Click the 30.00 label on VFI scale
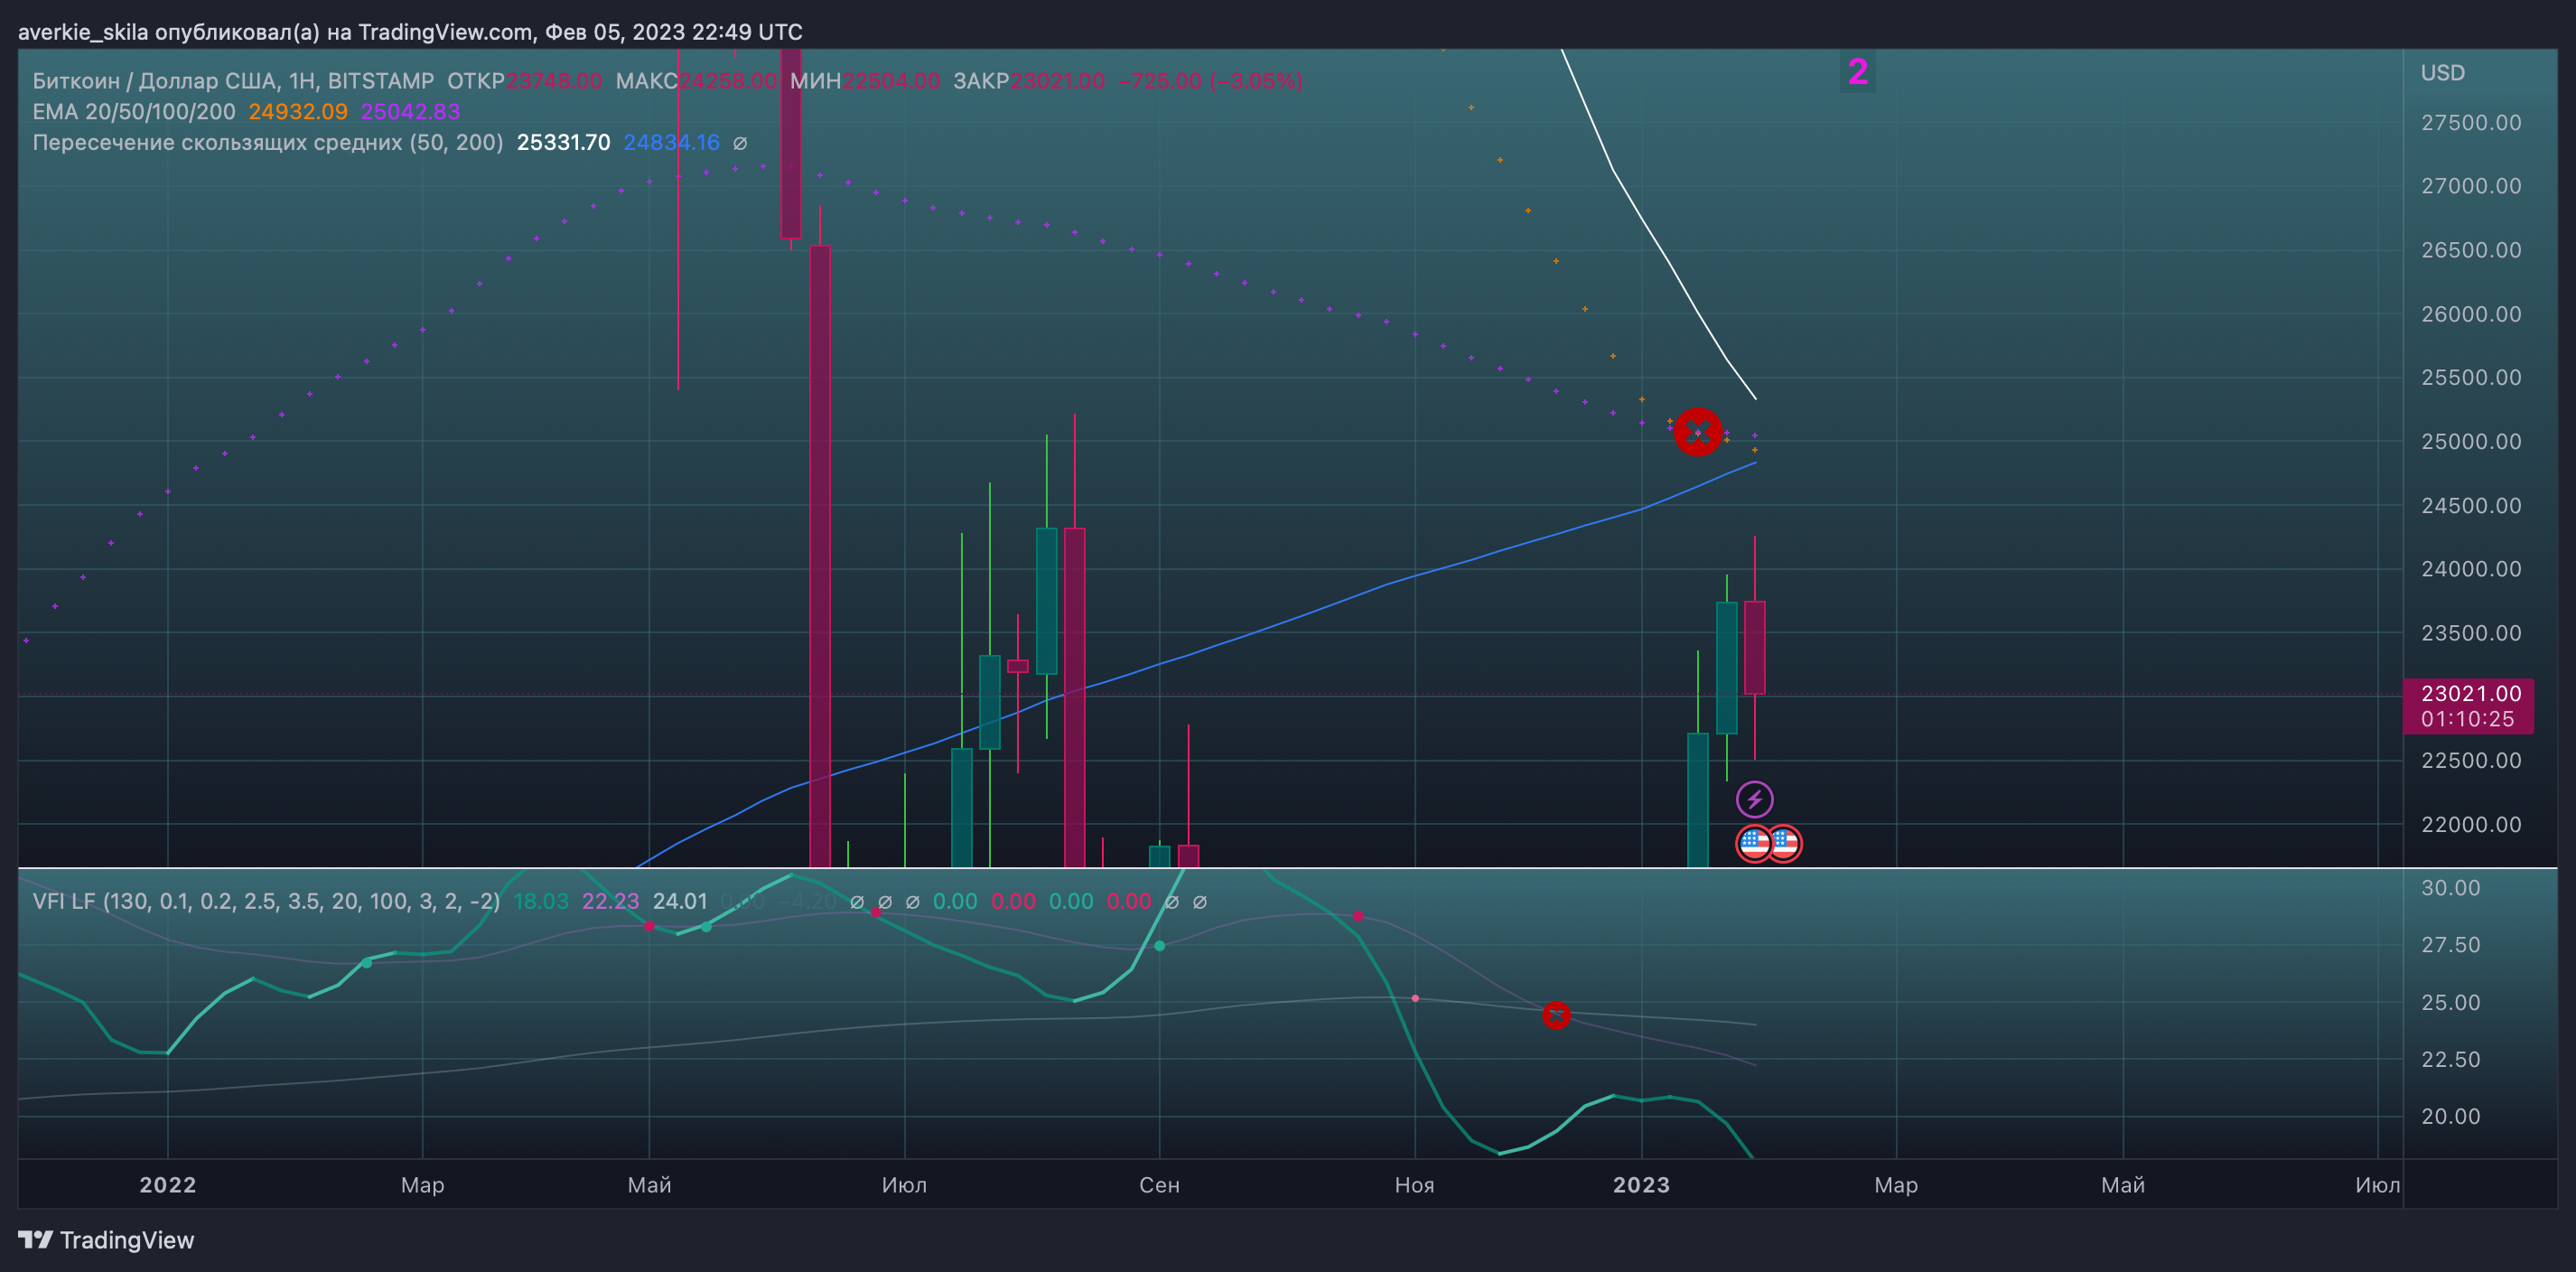This screenshot has height=1272, width=2576. 2450,888
